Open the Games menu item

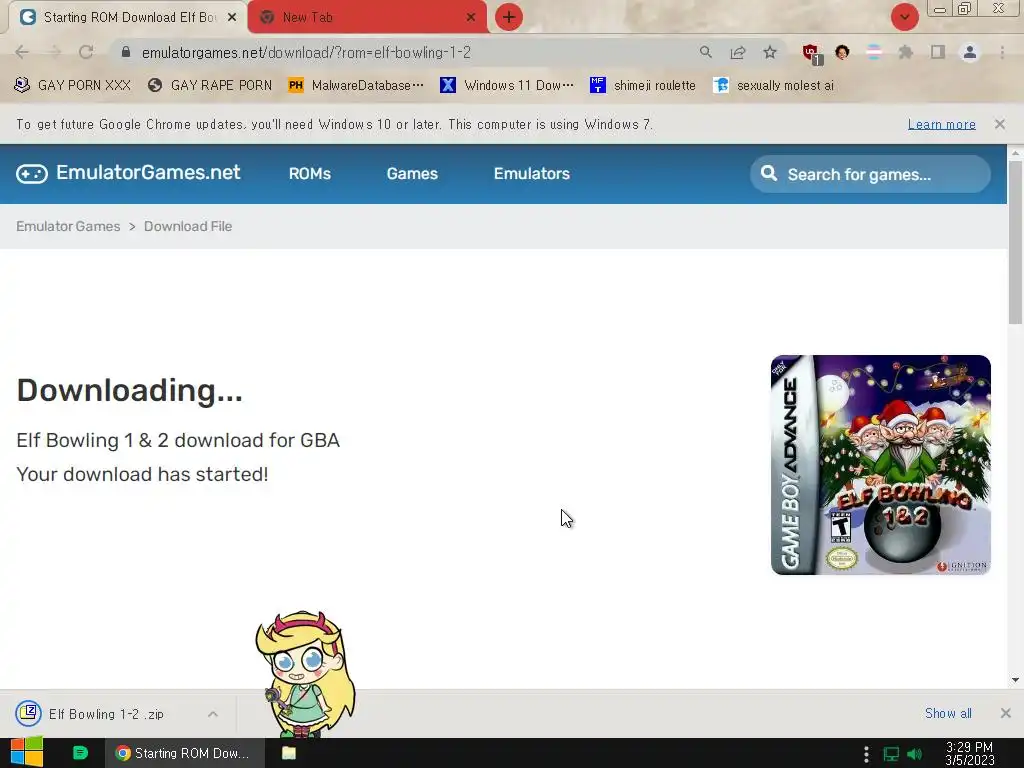tap(412, 174)
